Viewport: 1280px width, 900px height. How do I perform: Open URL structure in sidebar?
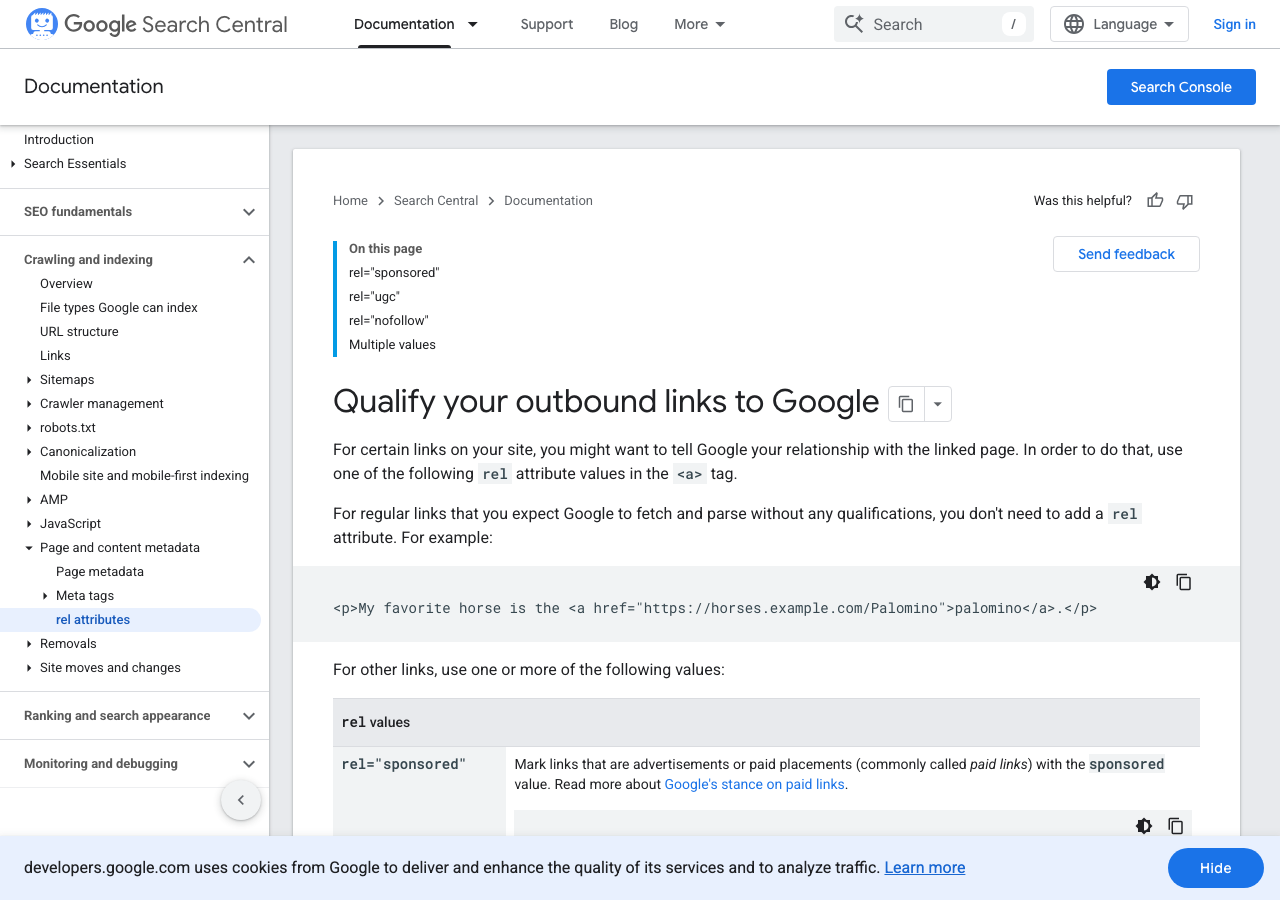click(79, 332)
